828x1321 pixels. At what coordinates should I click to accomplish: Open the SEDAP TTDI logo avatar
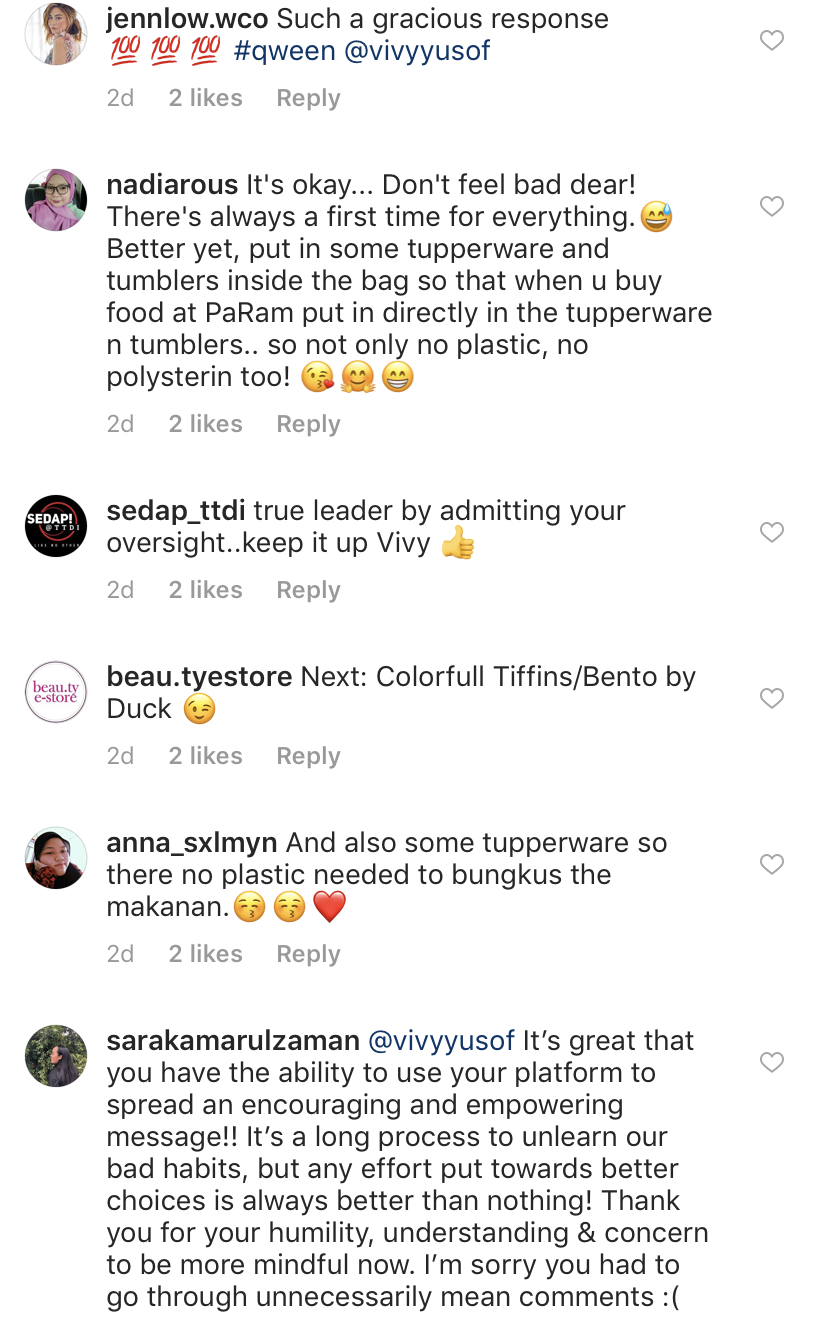tap(56, 526)
